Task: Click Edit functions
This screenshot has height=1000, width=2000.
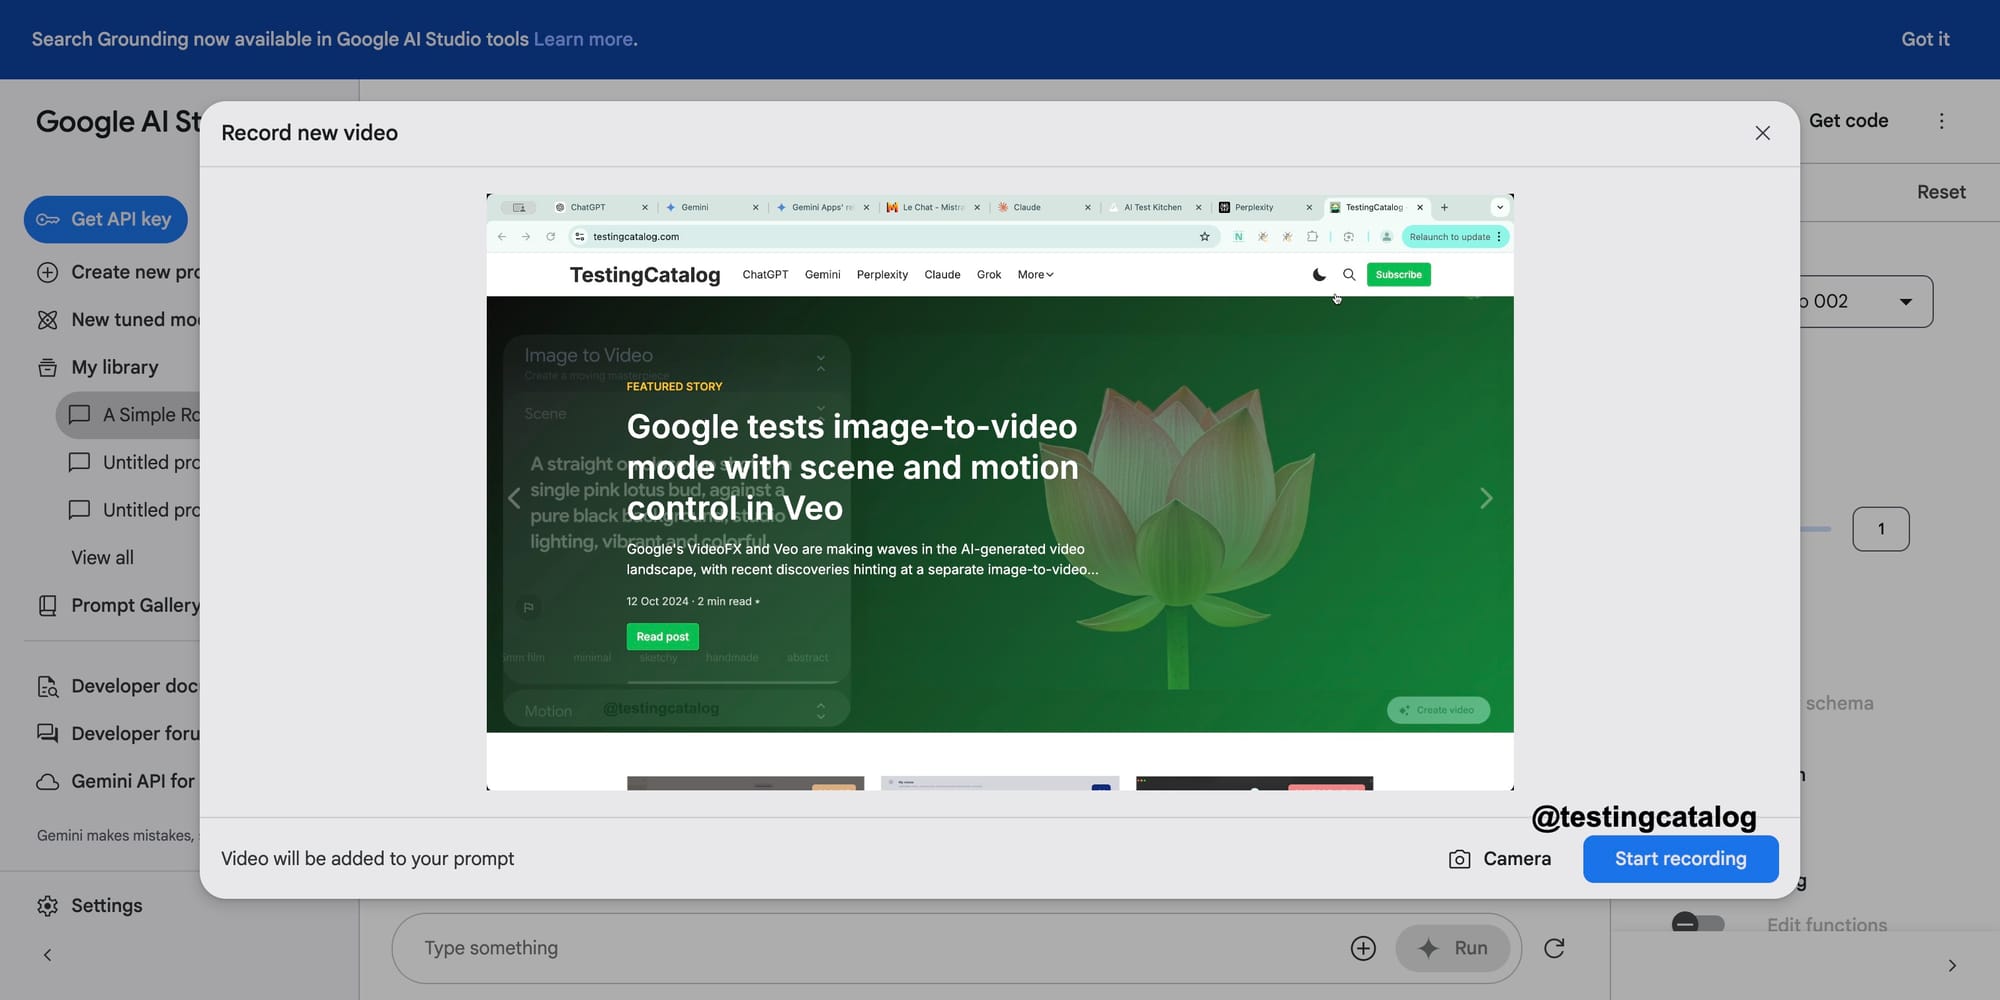Action: (x=1826, y=925)
